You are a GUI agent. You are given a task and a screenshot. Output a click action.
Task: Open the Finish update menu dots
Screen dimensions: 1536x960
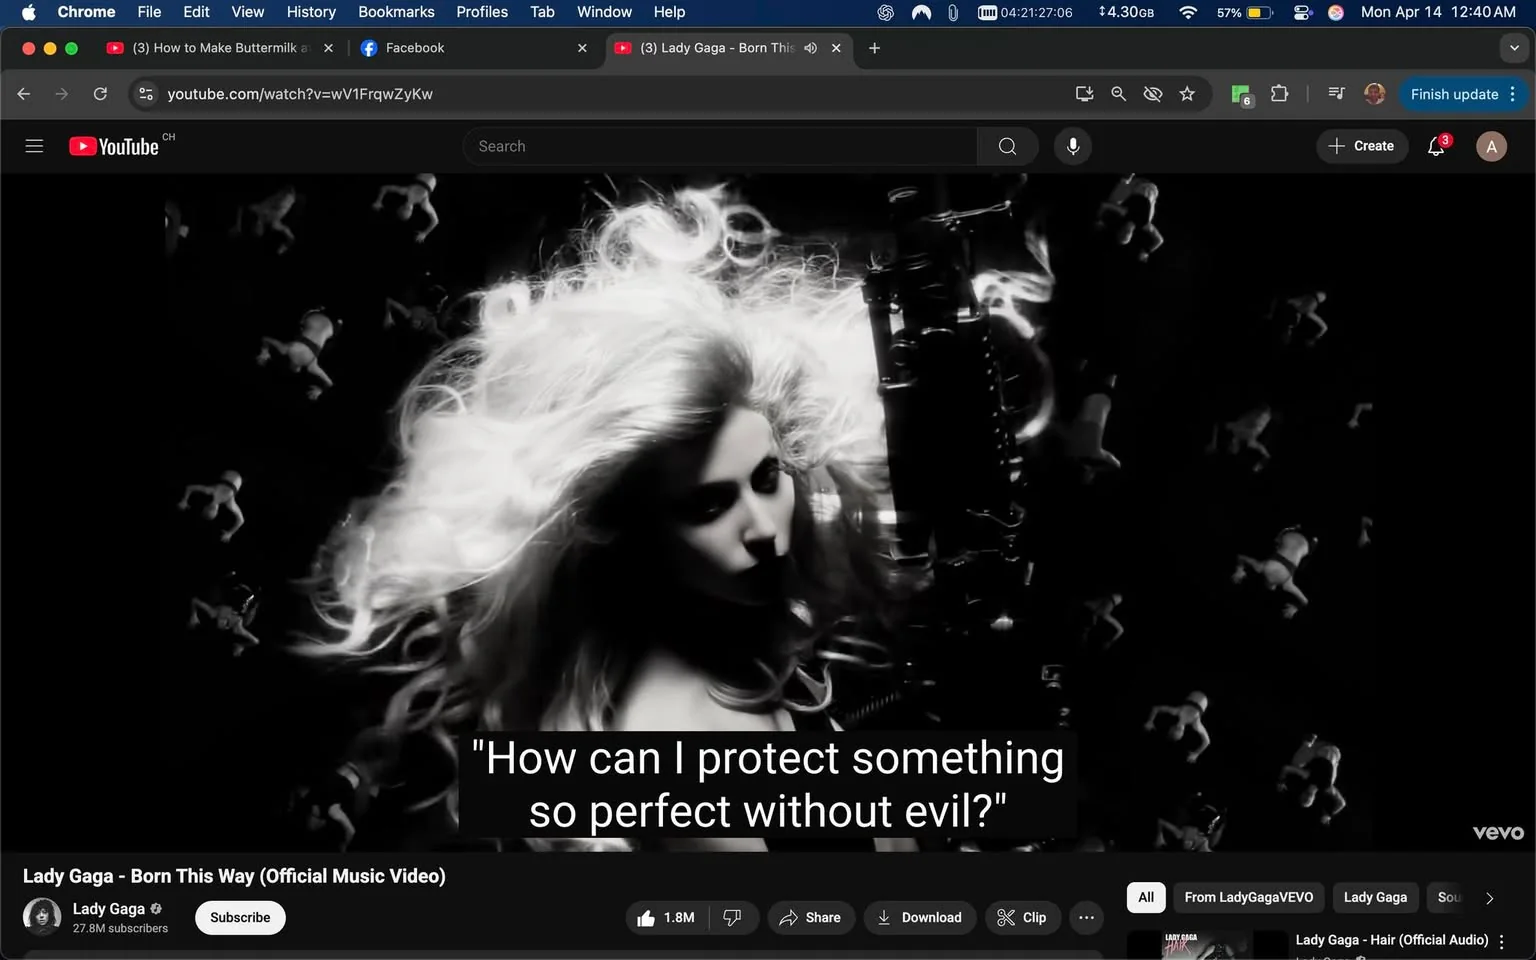(x=1513, y=94)
